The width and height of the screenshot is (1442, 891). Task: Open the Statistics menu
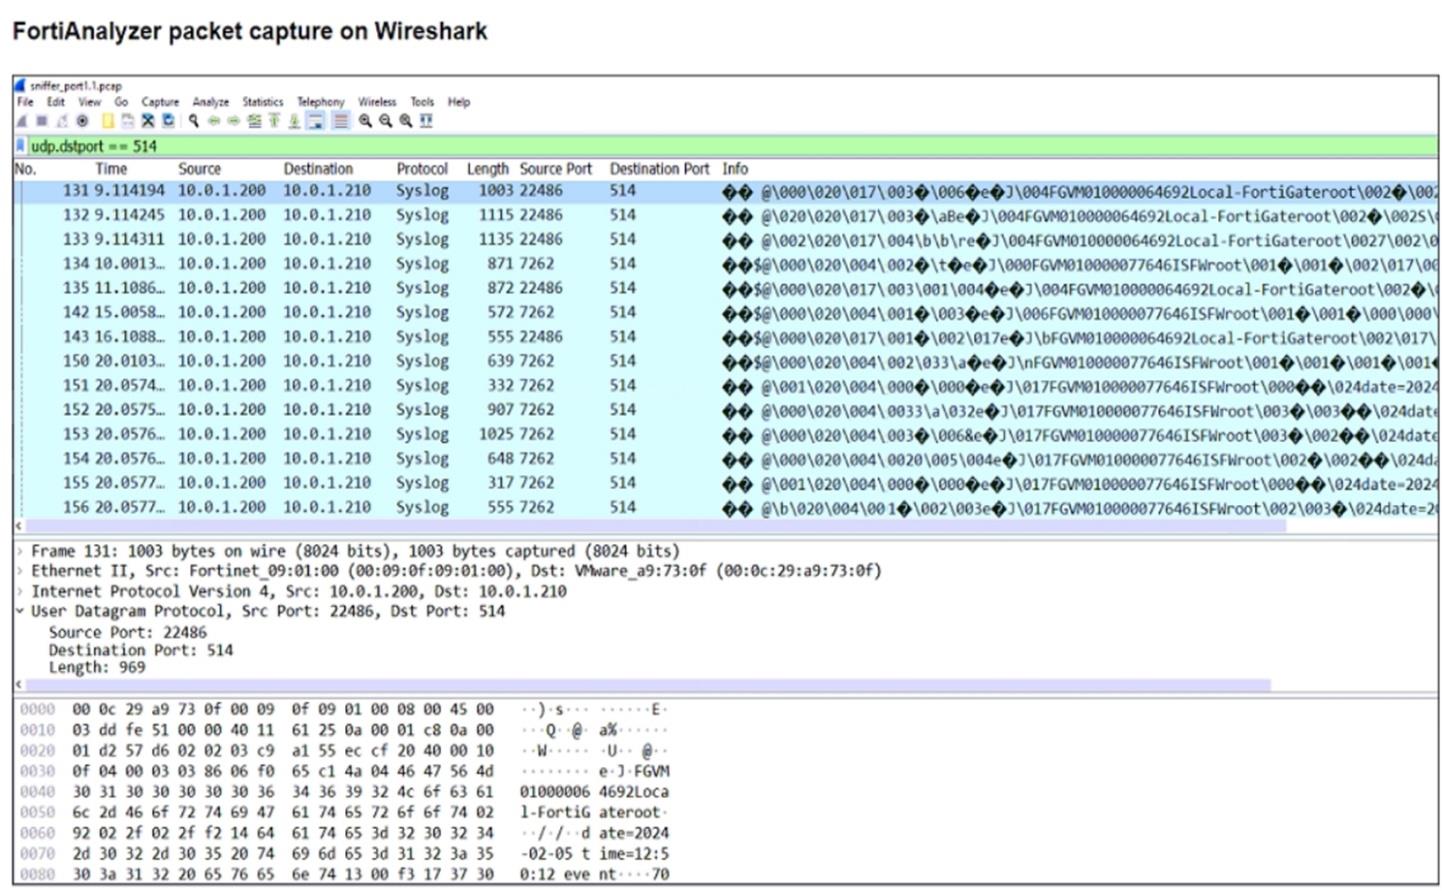[262, 102]
